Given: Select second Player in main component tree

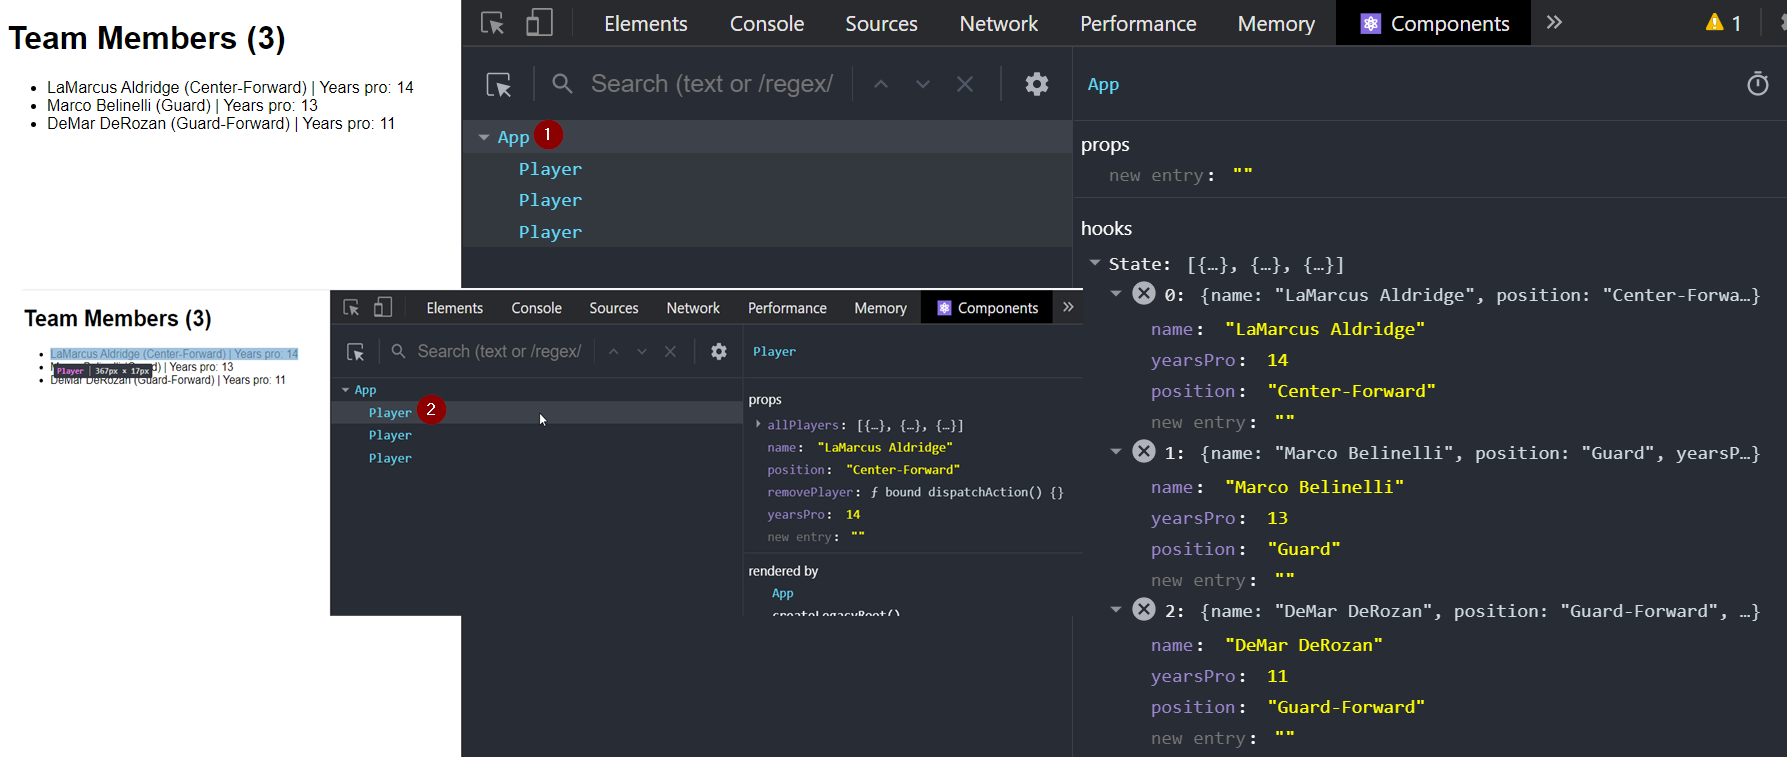Looking at the screenshot, I should [x=550, y=200].
